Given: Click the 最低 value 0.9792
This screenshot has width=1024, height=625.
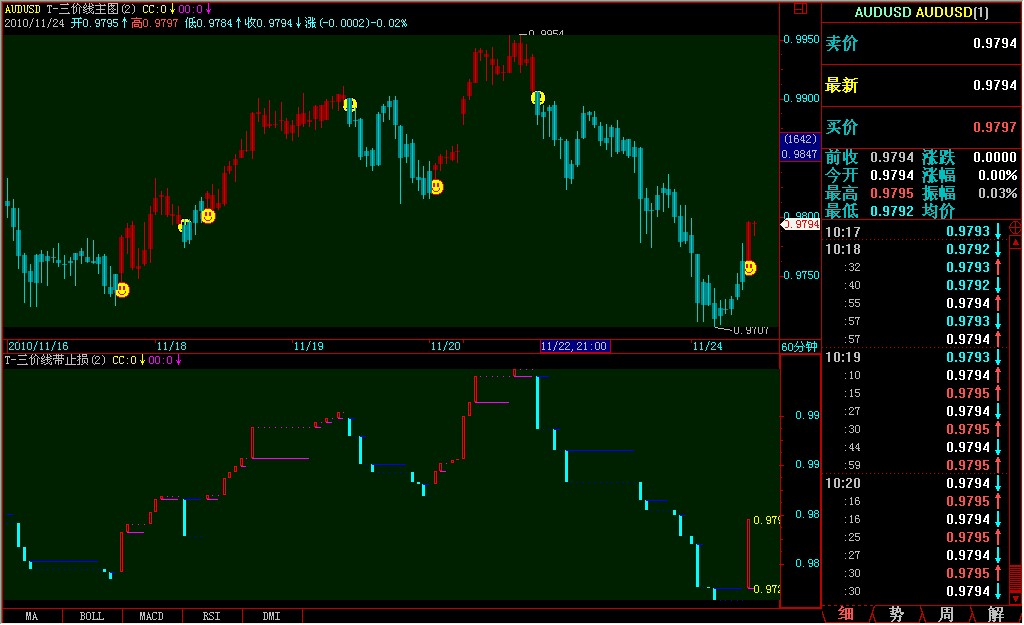Looking at the screenshot, I should click(891, 212).
